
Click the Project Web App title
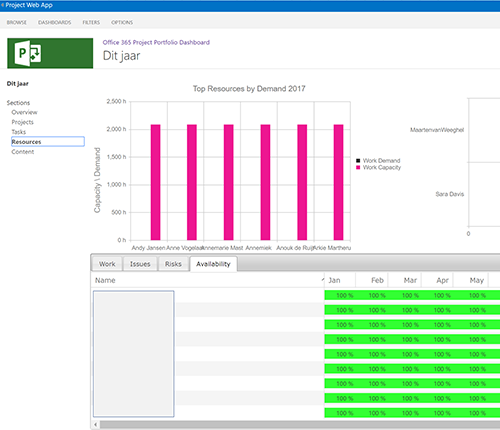[x=29, y=5]
